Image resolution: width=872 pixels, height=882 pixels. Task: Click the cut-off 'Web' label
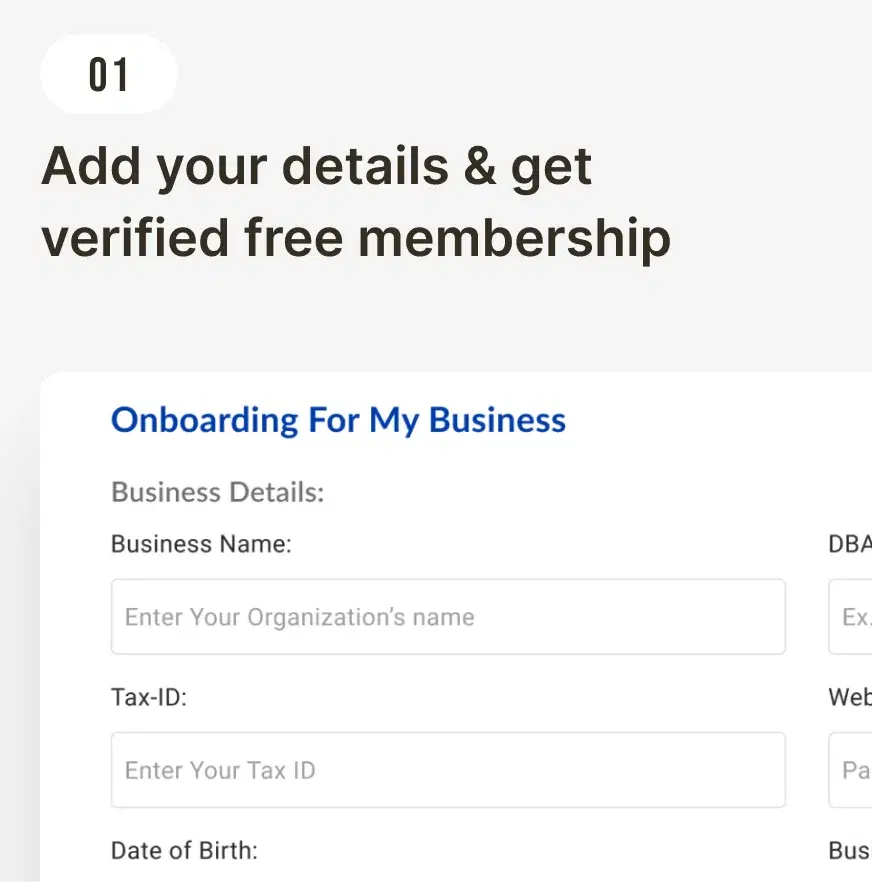(x=850, y=697)
